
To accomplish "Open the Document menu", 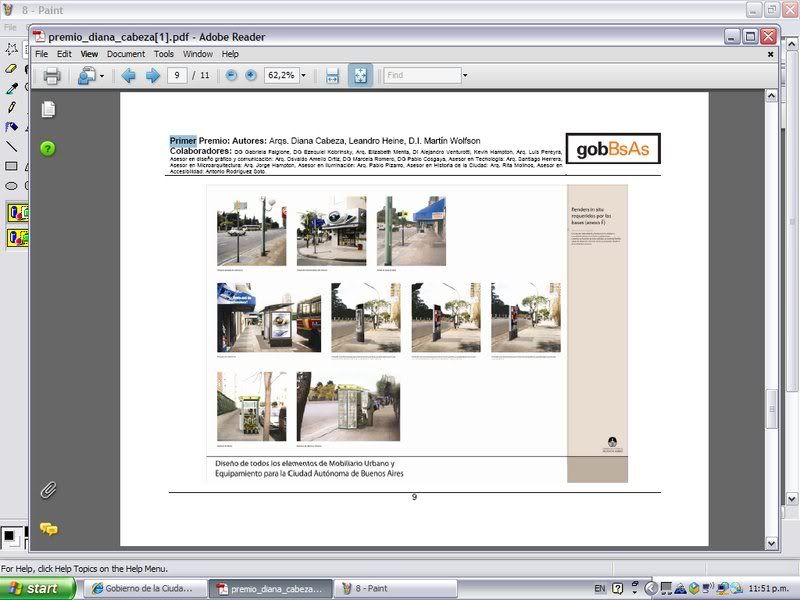I will 126,54.
